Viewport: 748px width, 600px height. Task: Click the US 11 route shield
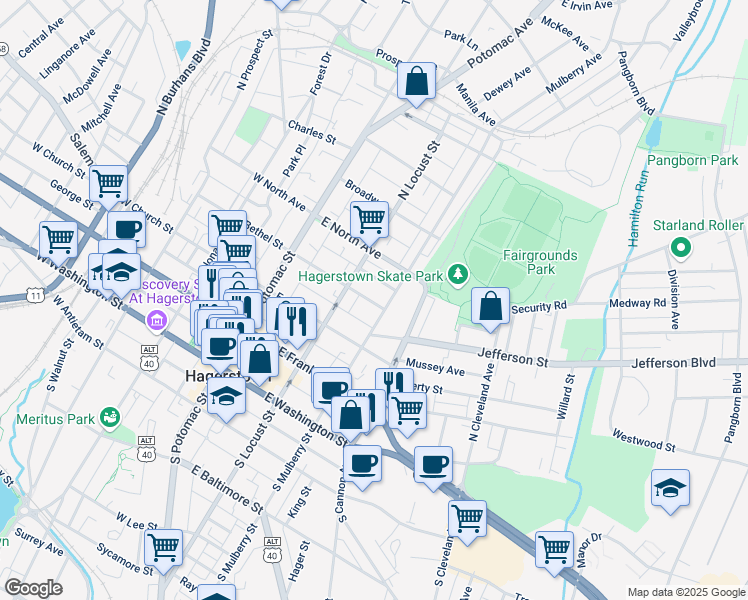tap(35, 295)
